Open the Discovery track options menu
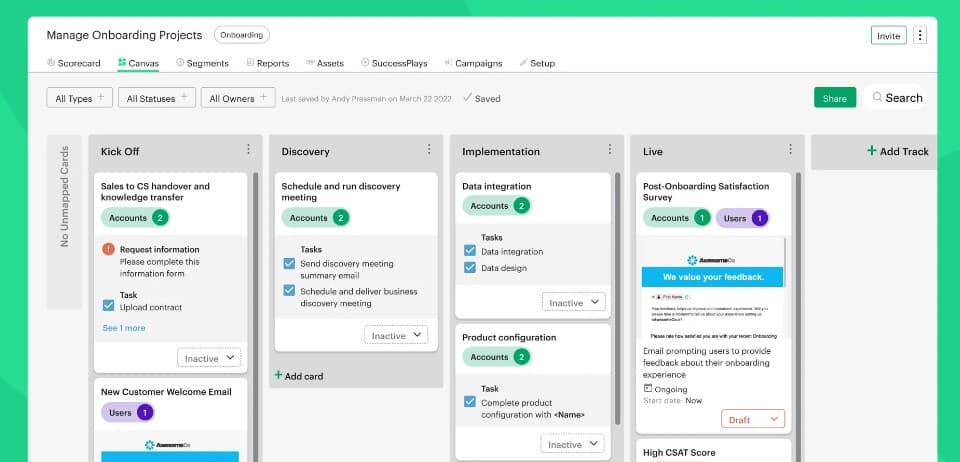 click(x=429, y=149)
